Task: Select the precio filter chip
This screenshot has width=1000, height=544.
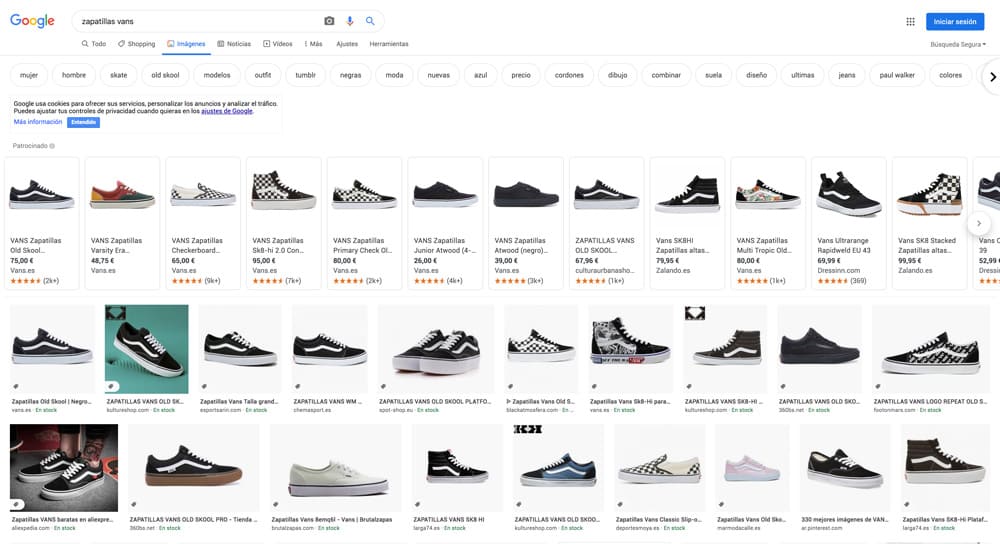Action: (521, 75)
